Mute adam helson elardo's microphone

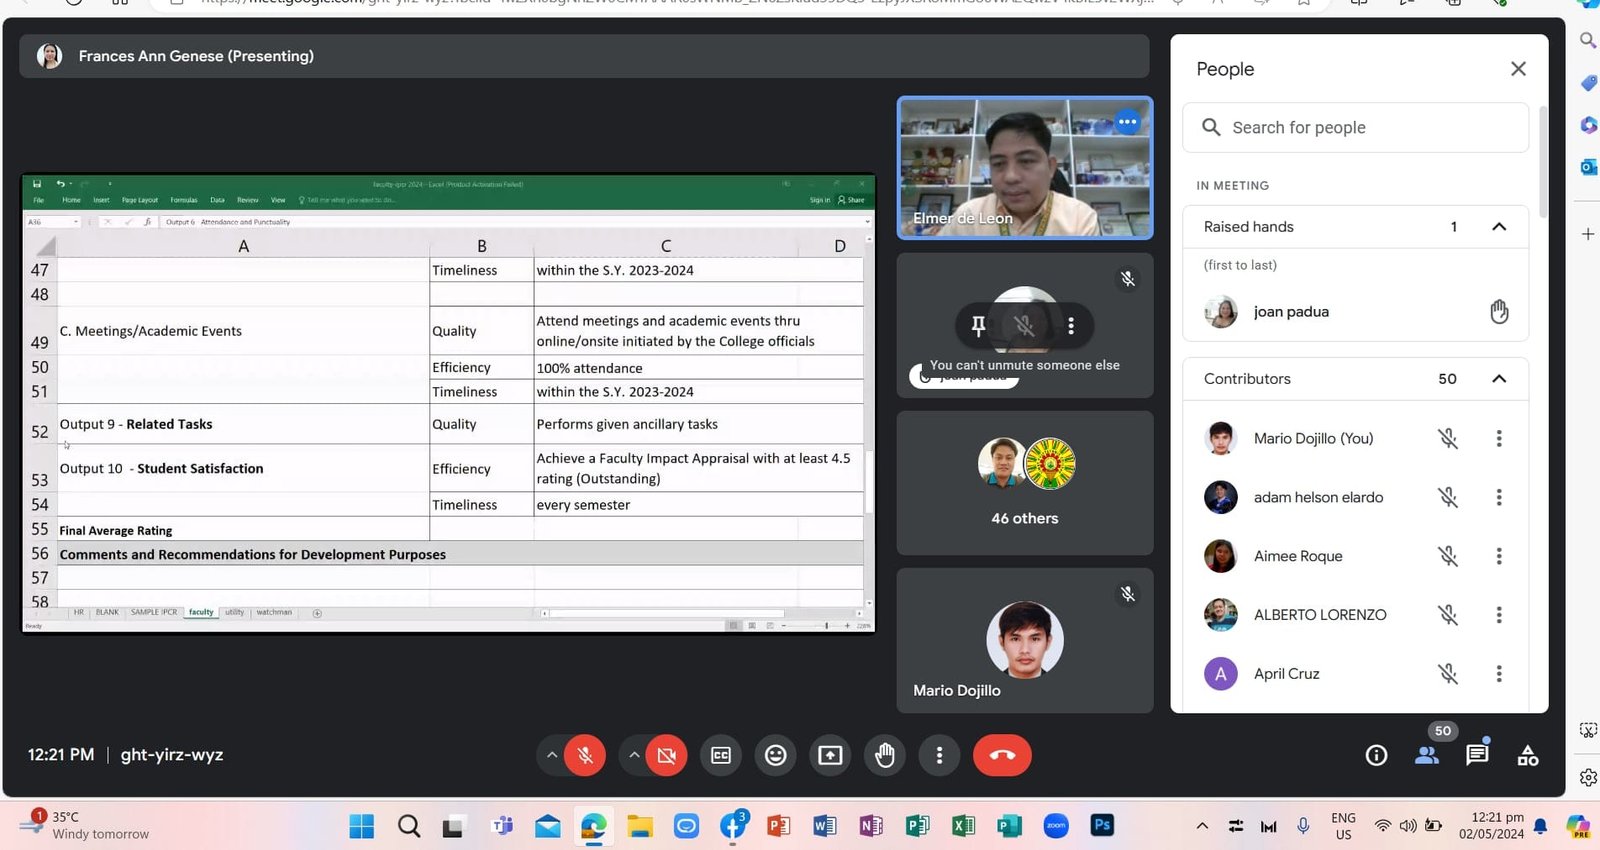tap(1448, 497)
